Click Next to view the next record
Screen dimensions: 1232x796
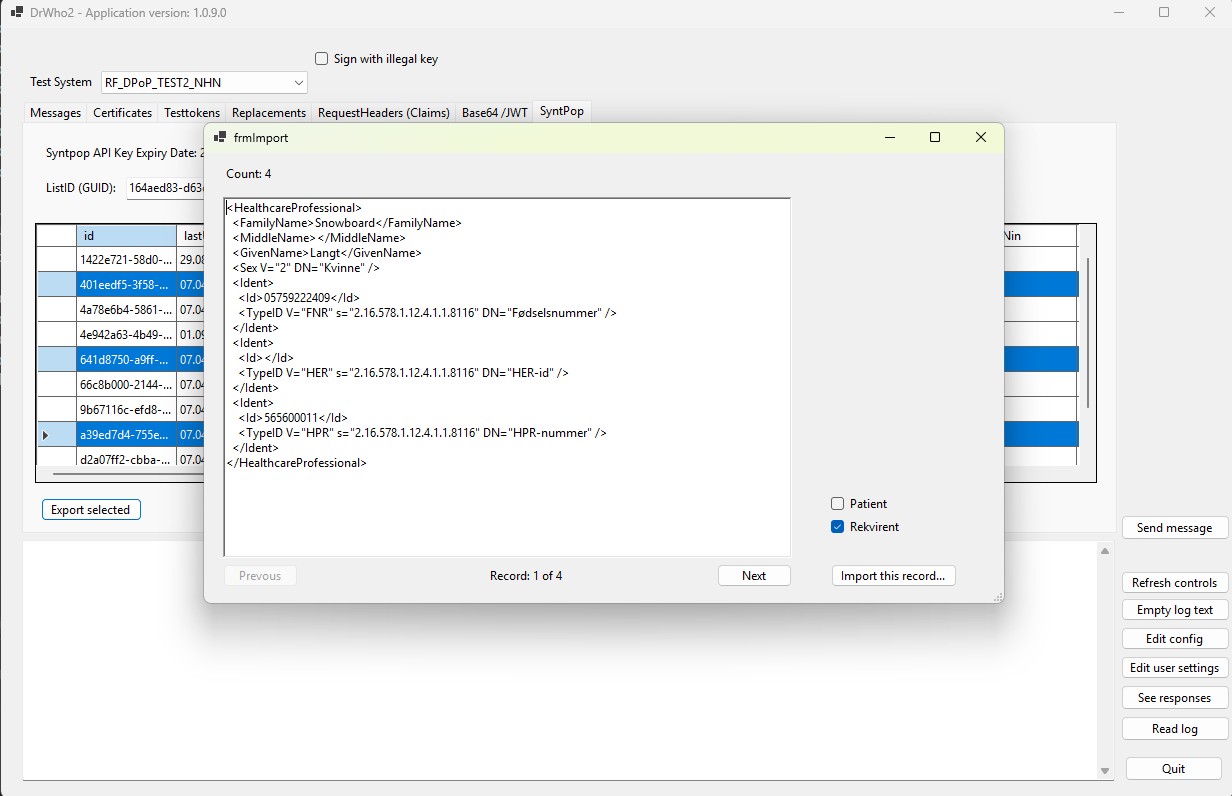754,575
